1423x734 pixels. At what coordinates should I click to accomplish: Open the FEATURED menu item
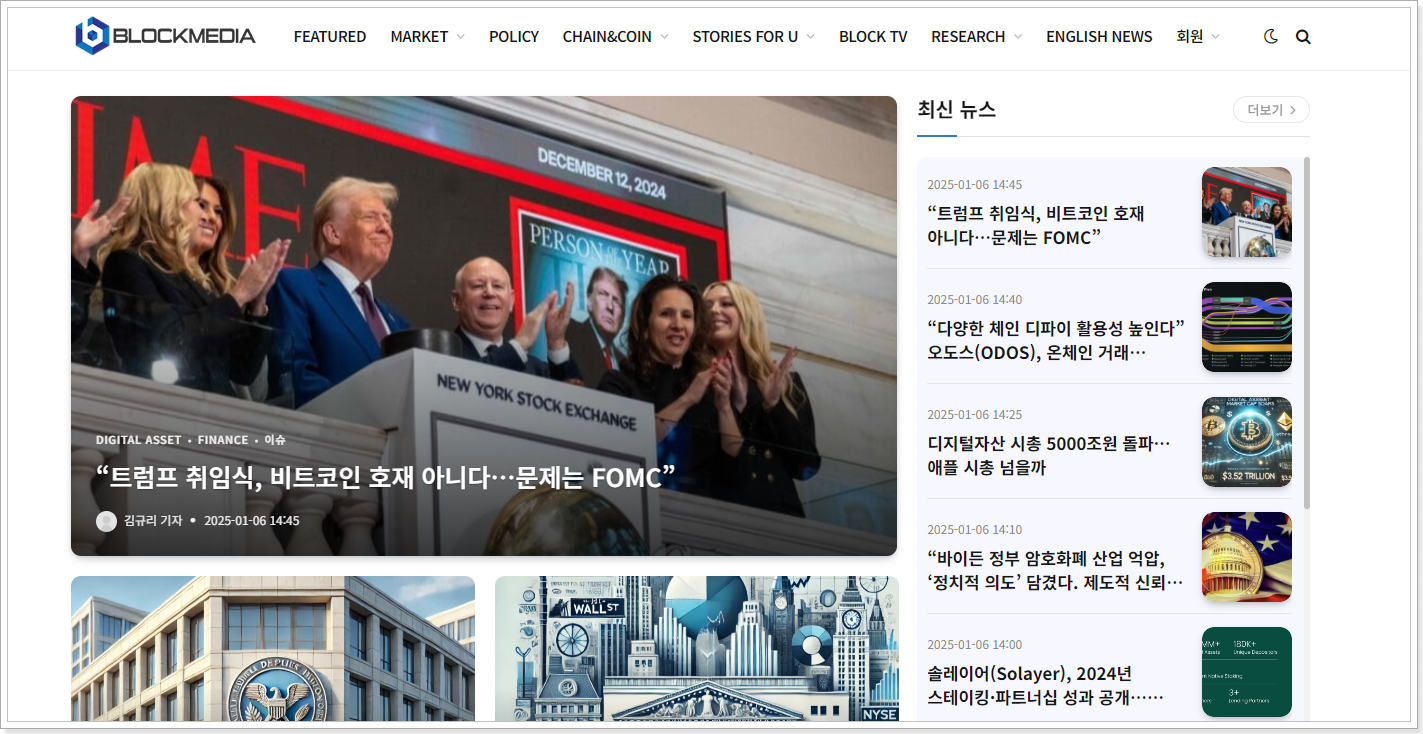tap(330, 36)
